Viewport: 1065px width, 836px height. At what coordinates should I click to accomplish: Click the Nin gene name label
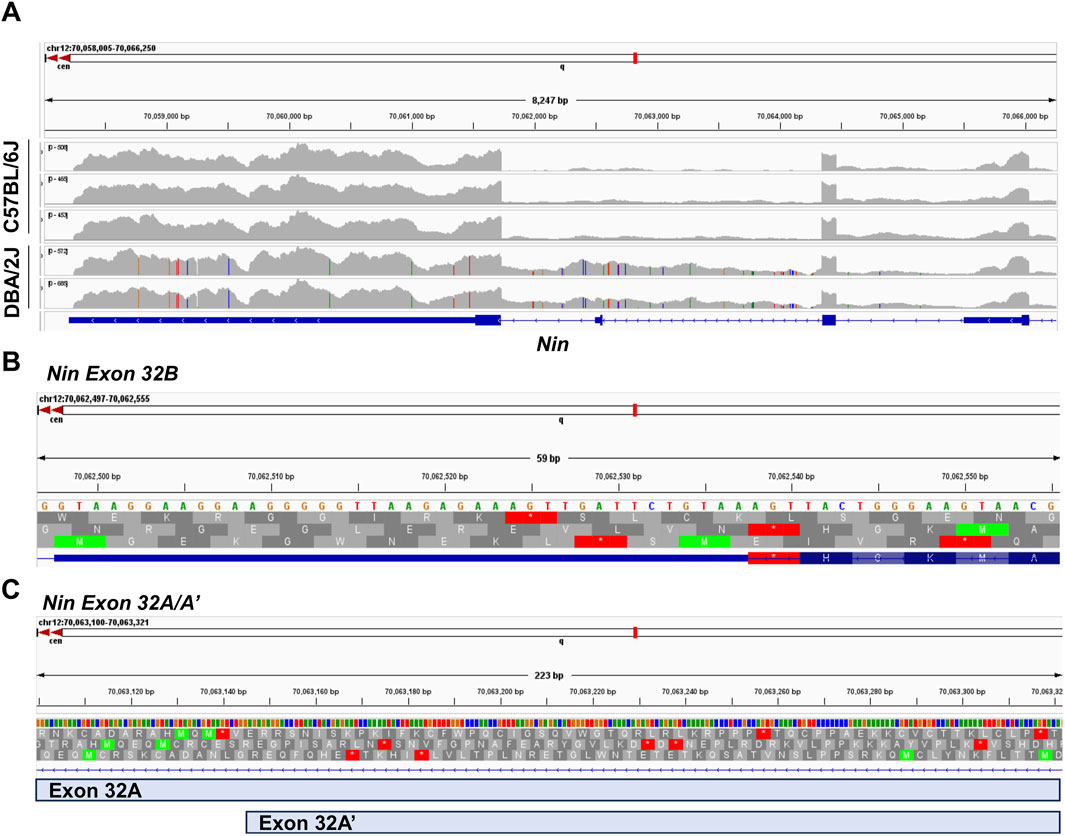(552, 344)
